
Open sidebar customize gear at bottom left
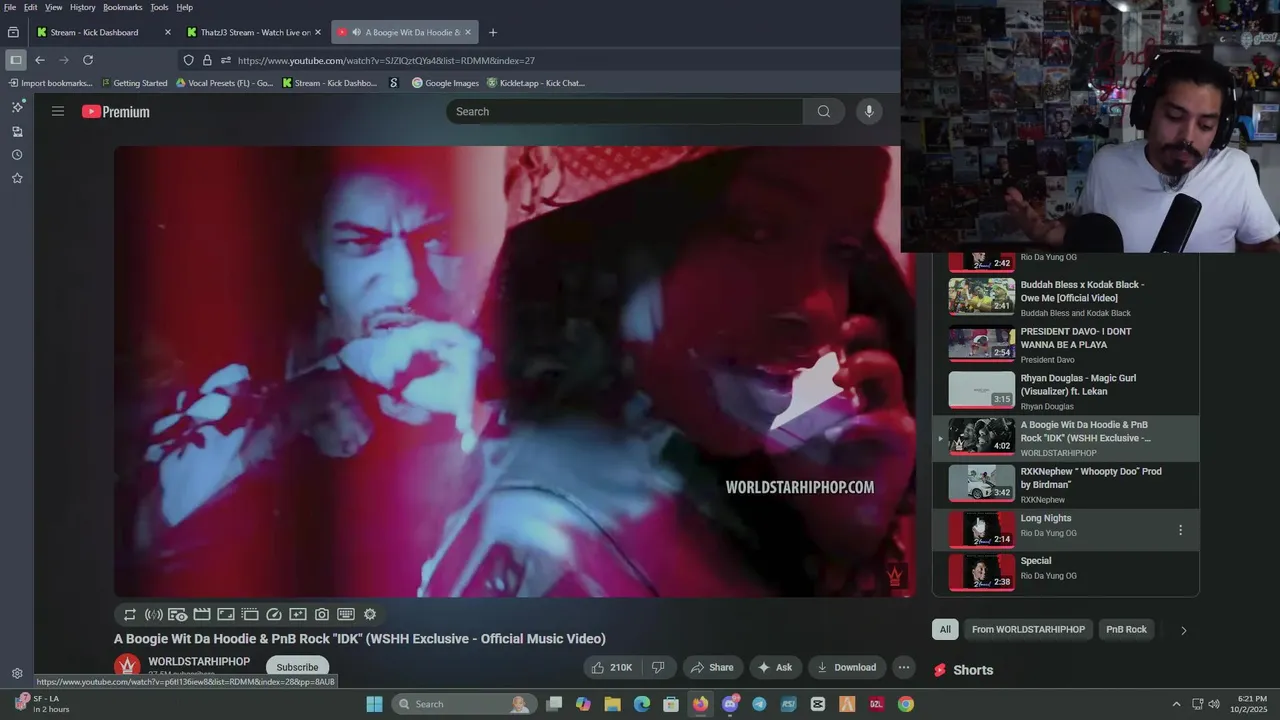[17, 674]
